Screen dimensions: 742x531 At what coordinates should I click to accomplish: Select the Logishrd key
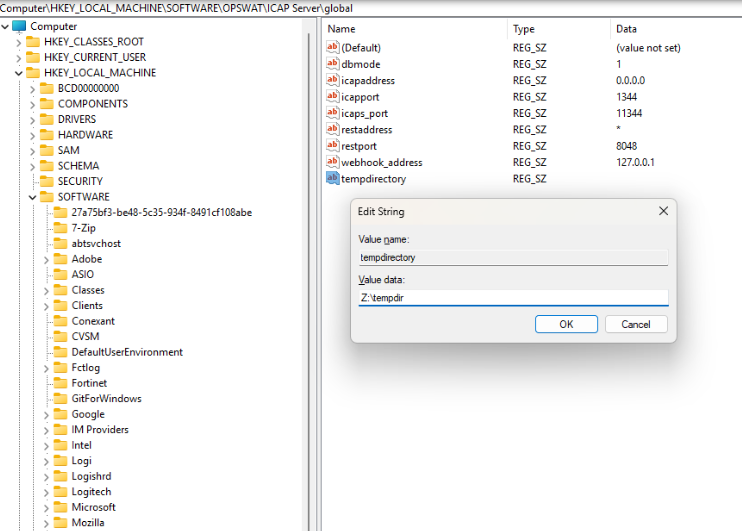[91, 476]
